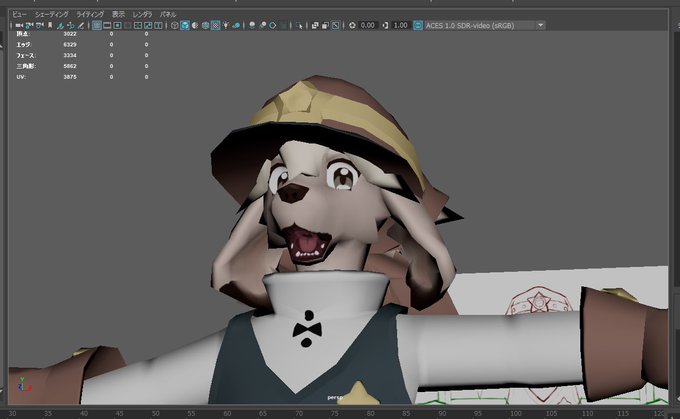Click the フェース count 3334 in HUD
Screen dimensions: 680x419
point(70,56)
